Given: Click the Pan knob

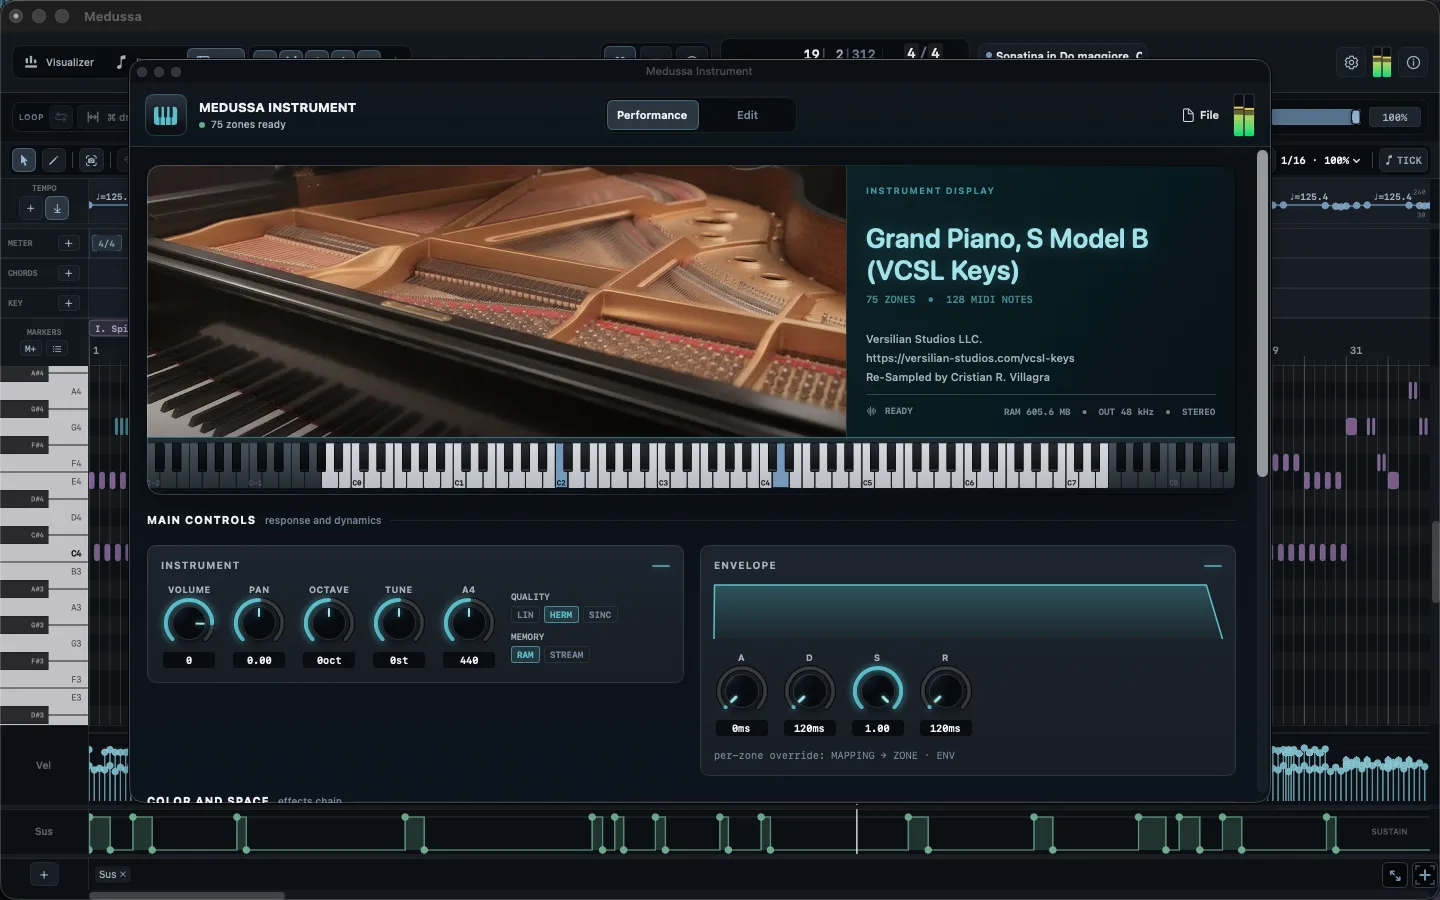Looking at the screenshot, I should [x=259, y=623].
